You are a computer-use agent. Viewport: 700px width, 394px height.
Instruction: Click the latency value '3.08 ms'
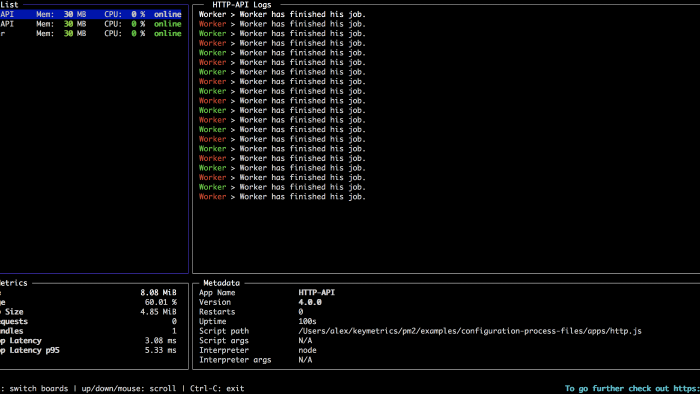coord(161,340)
